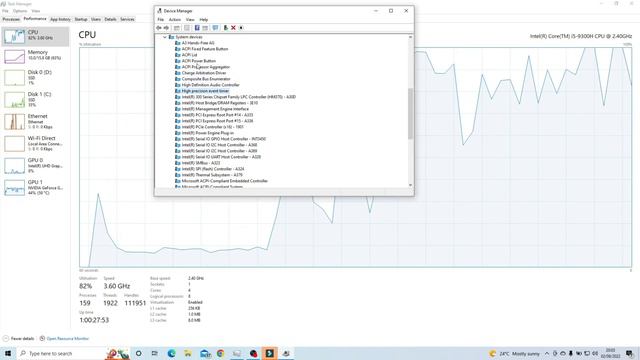Click the Device Manager scrollbar thumb
Screen dimensions: 640x360
pyautogui.click(x=410, y=113)
